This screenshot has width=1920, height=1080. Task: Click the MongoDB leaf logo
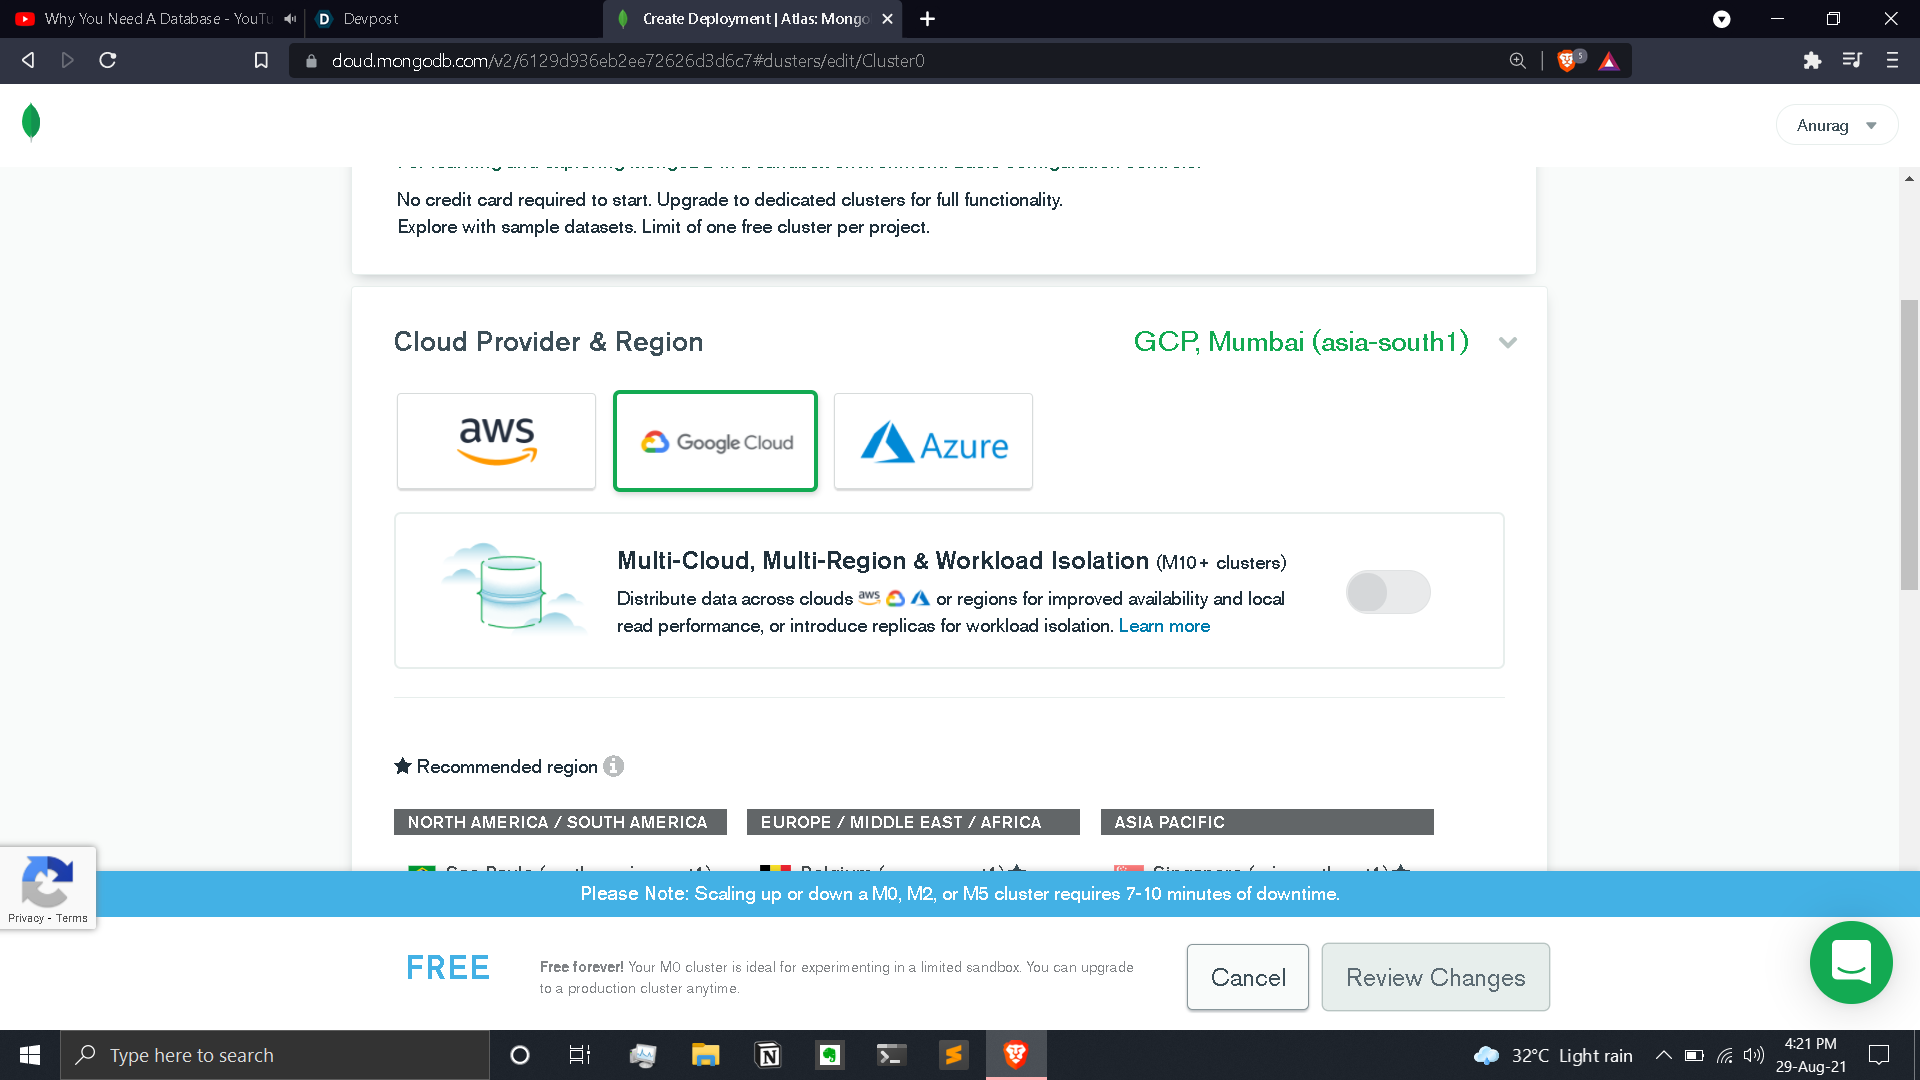pyautogui.click(x=31, y=122)
